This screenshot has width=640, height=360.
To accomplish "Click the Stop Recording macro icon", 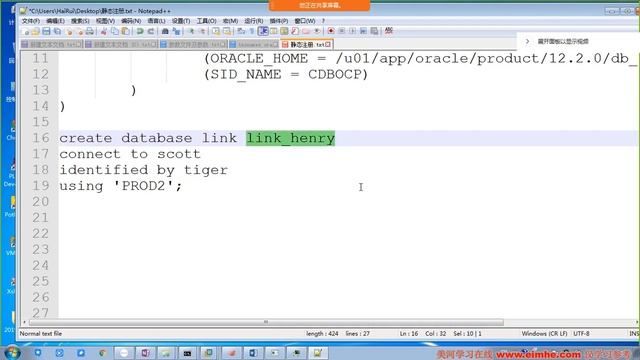I will 341,31.
